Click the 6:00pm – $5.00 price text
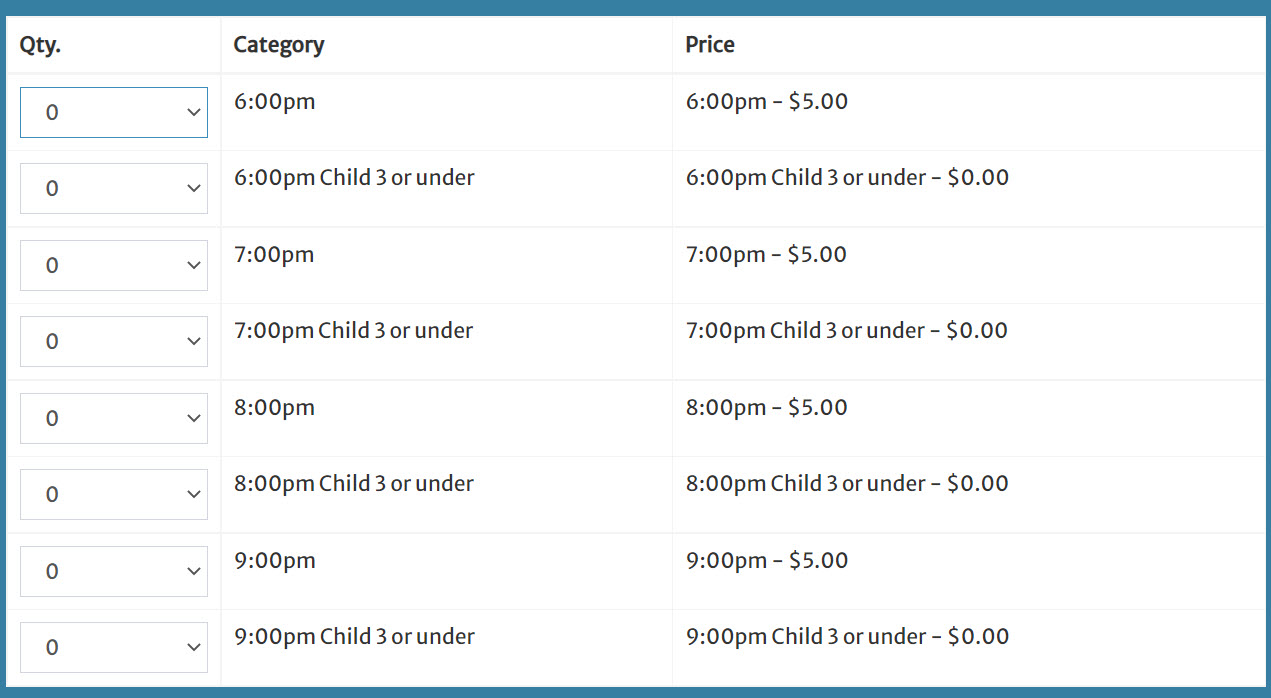This screenshot has height=698, width=1271. point(767,102)
